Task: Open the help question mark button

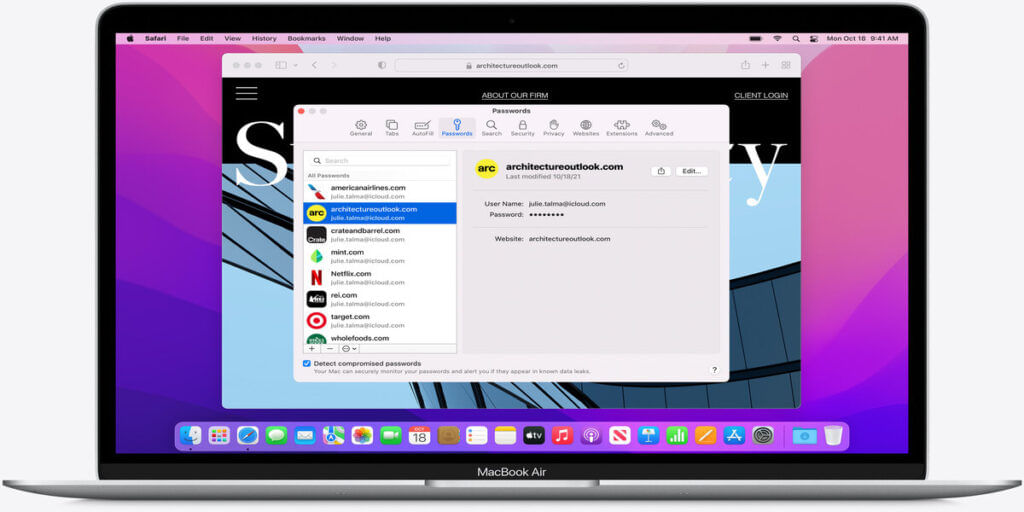Action: [714, 370]
